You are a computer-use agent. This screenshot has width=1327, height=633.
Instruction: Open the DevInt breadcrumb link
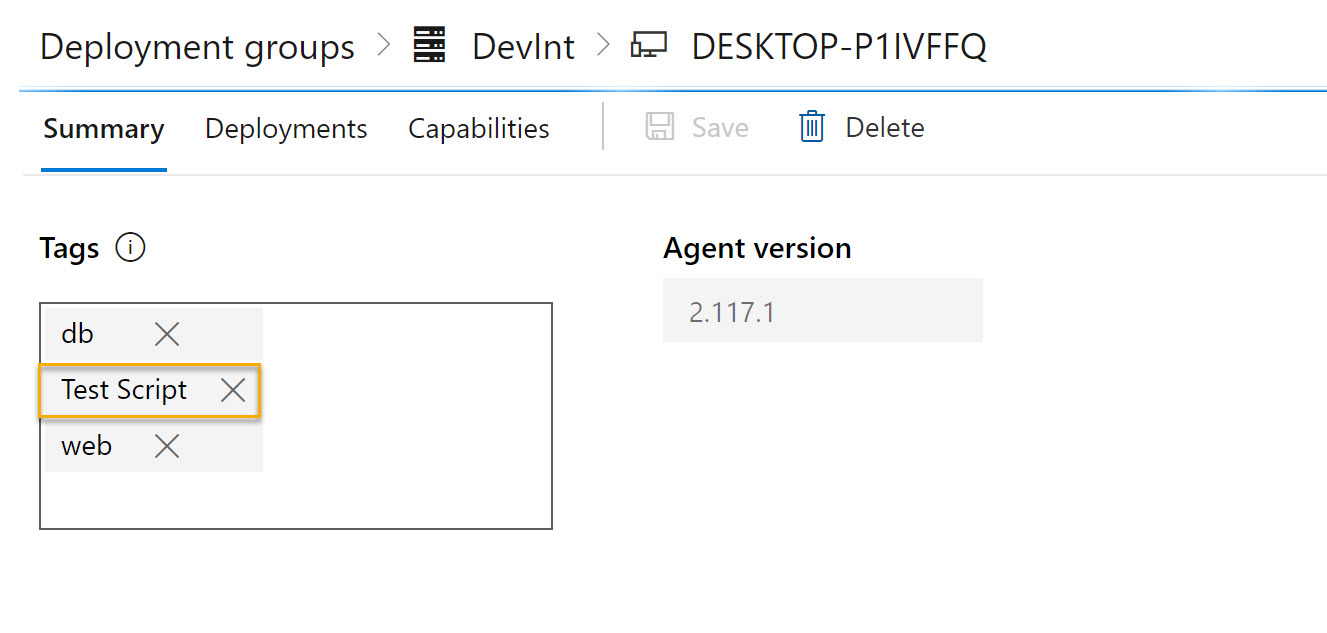(x=522, y=45)
